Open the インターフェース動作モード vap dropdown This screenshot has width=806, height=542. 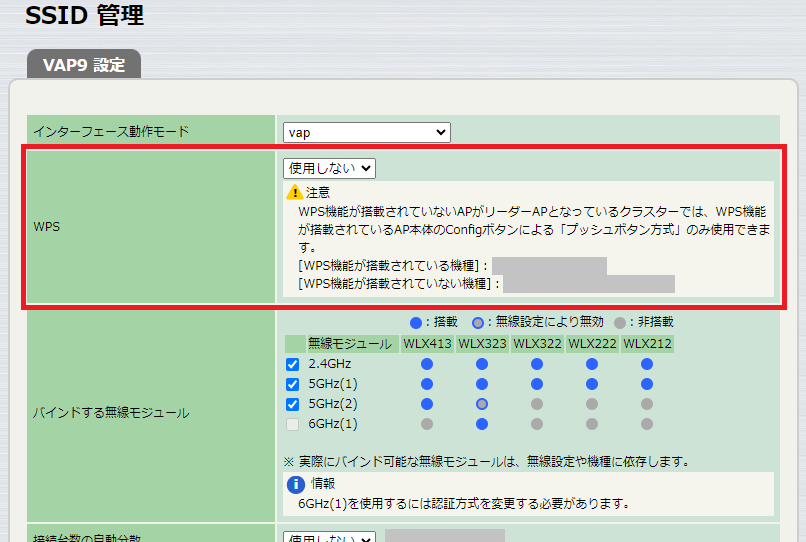pos(367,132)
